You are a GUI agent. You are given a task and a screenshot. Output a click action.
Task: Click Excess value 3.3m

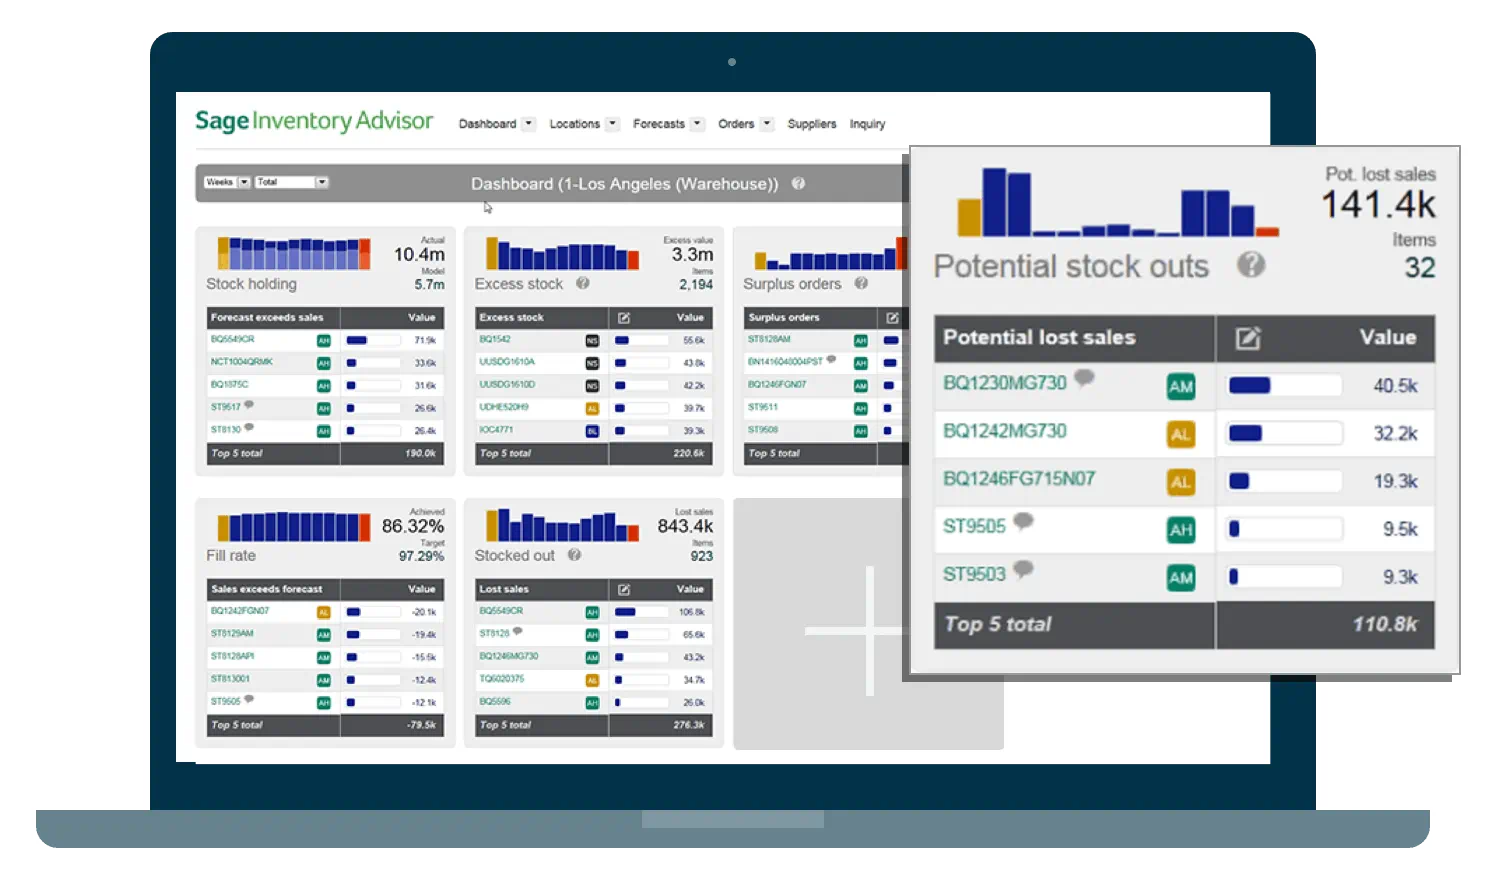click(x=692, y=255)
